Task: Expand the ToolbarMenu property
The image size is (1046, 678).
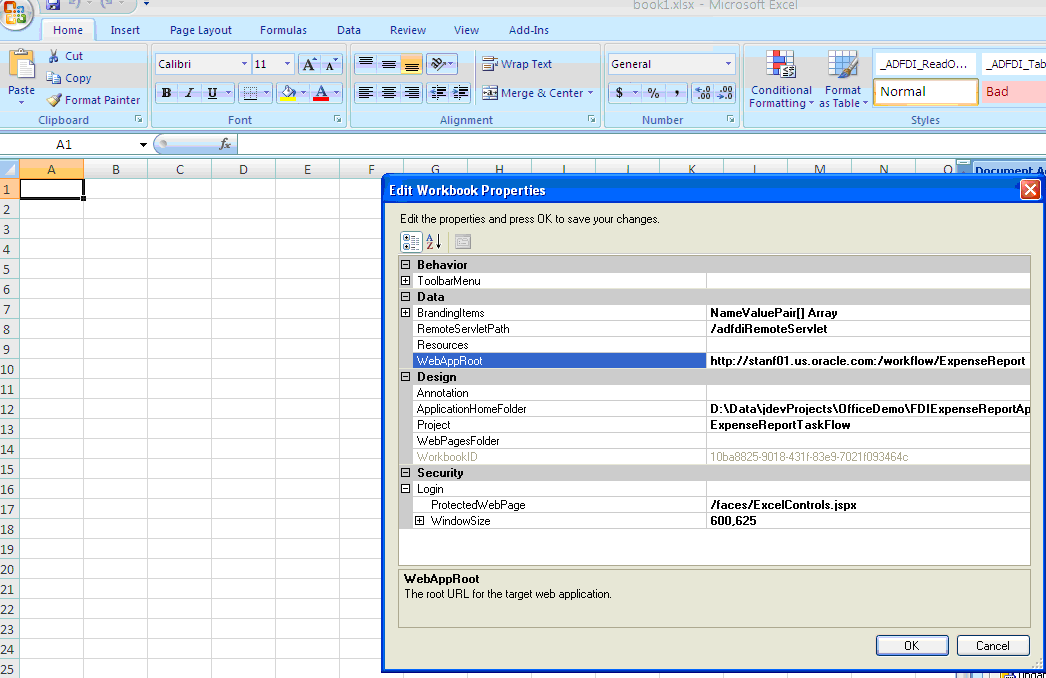Action: coord(406,281)
